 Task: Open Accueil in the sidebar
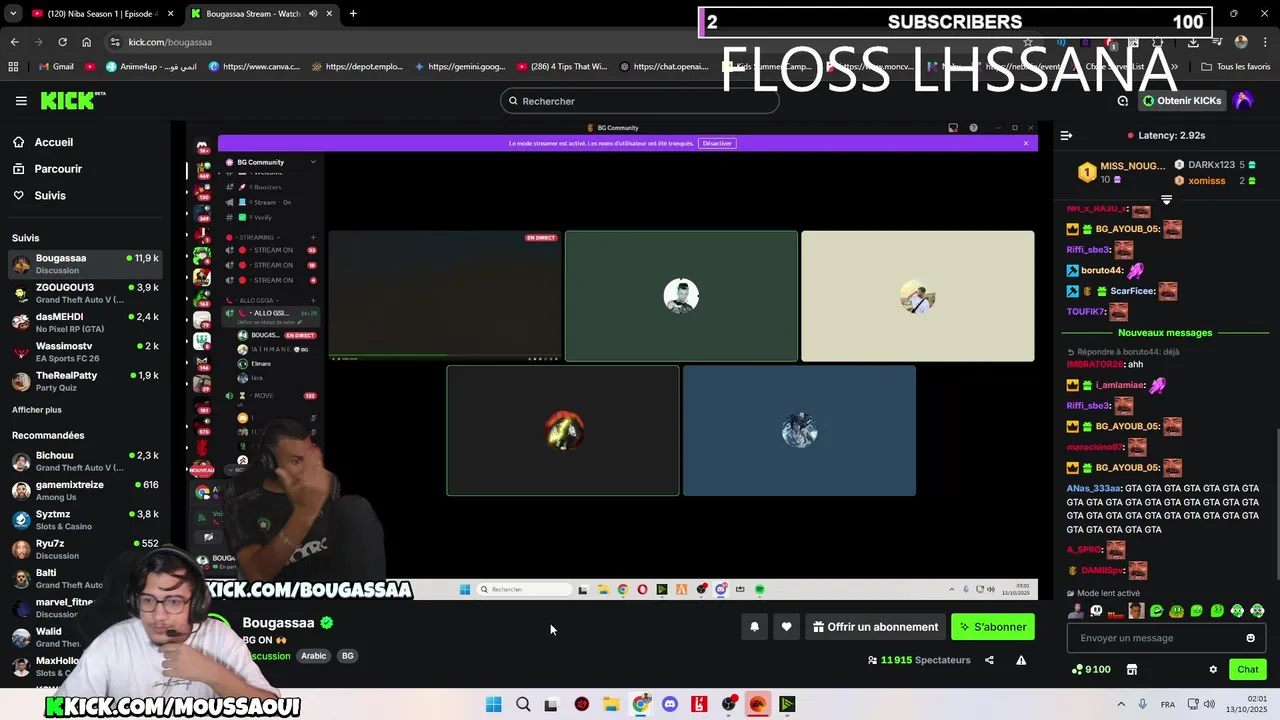54,142
